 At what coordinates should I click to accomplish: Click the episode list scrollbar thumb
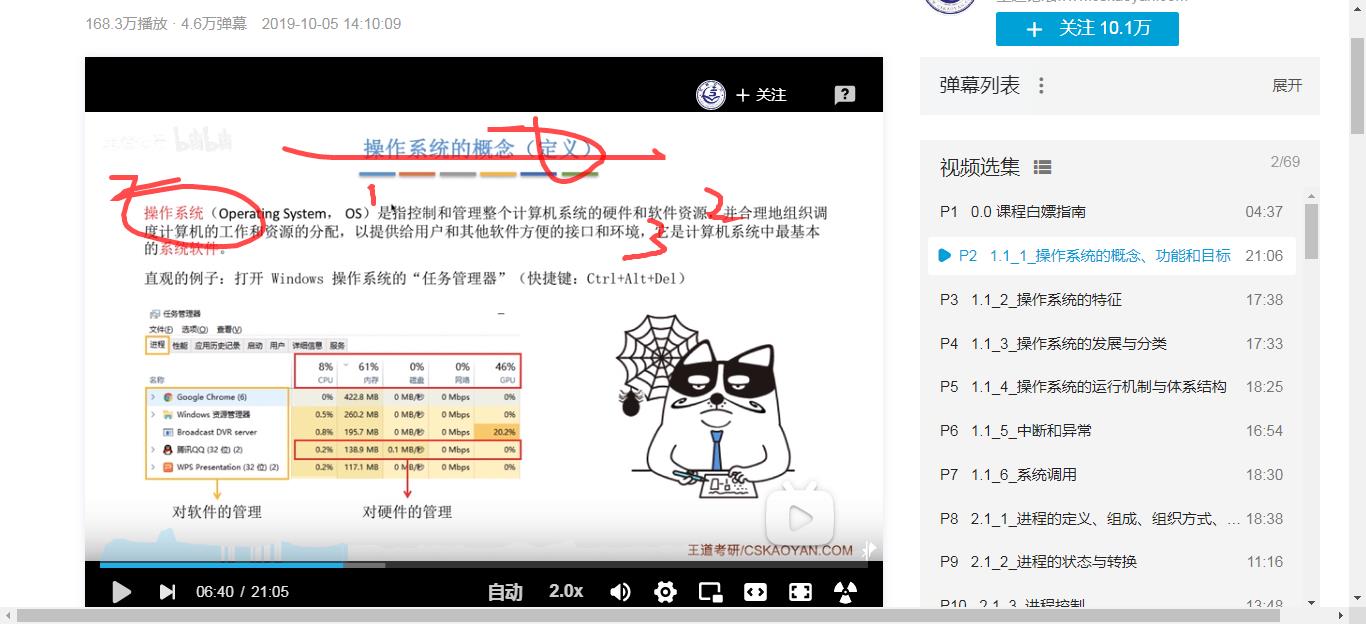point(1311,231)
